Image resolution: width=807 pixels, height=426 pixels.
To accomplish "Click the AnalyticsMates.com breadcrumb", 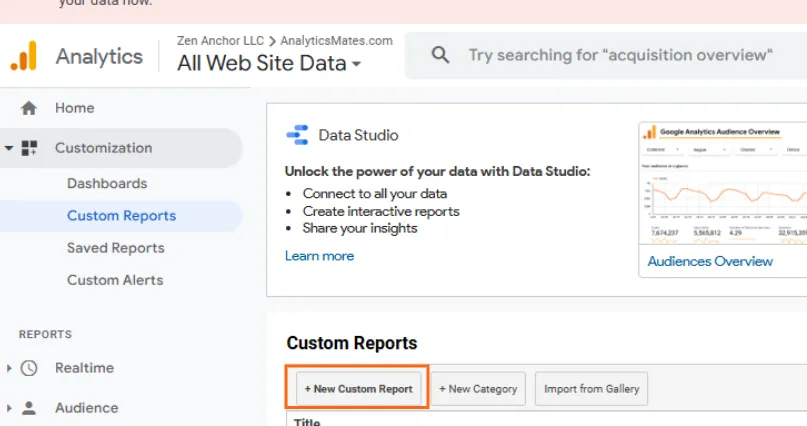I will tap(337, 41).
